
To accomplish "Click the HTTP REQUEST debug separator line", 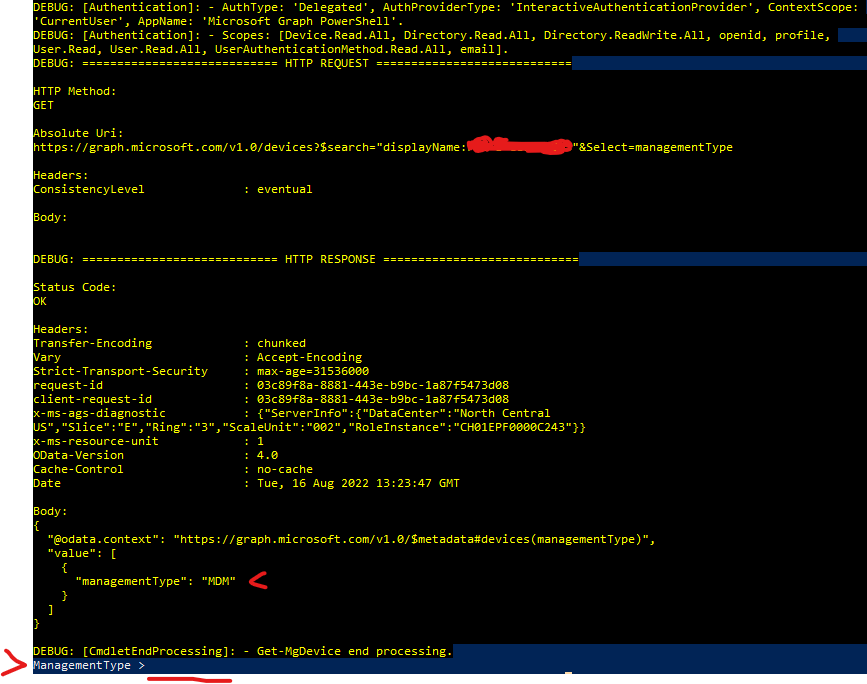I will coord(302,64).
